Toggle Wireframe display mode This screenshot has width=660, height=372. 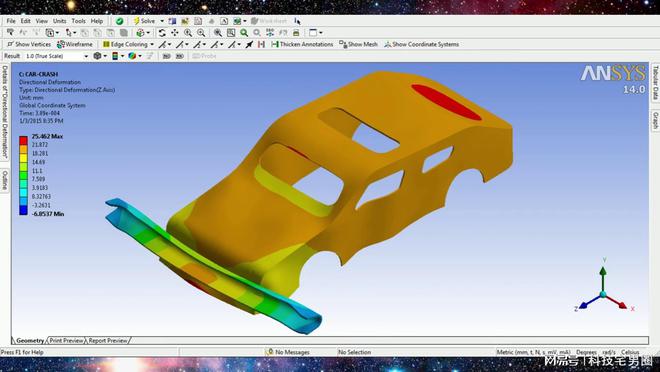click(x=75, y=44)
